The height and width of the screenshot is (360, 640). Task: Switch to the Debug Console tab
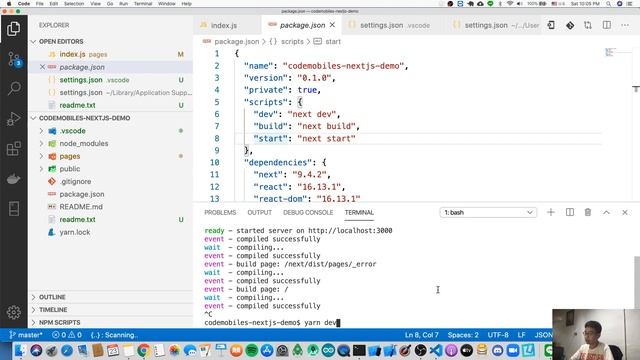[308, 212]
